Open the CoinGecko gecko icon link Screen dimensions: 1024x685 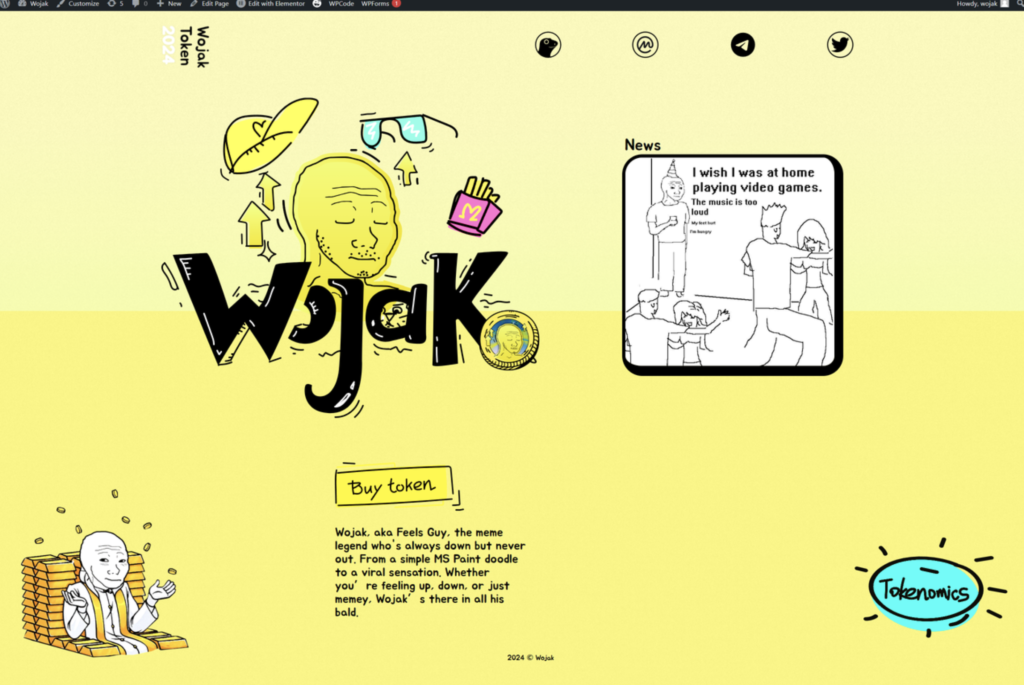pos(548,45)
